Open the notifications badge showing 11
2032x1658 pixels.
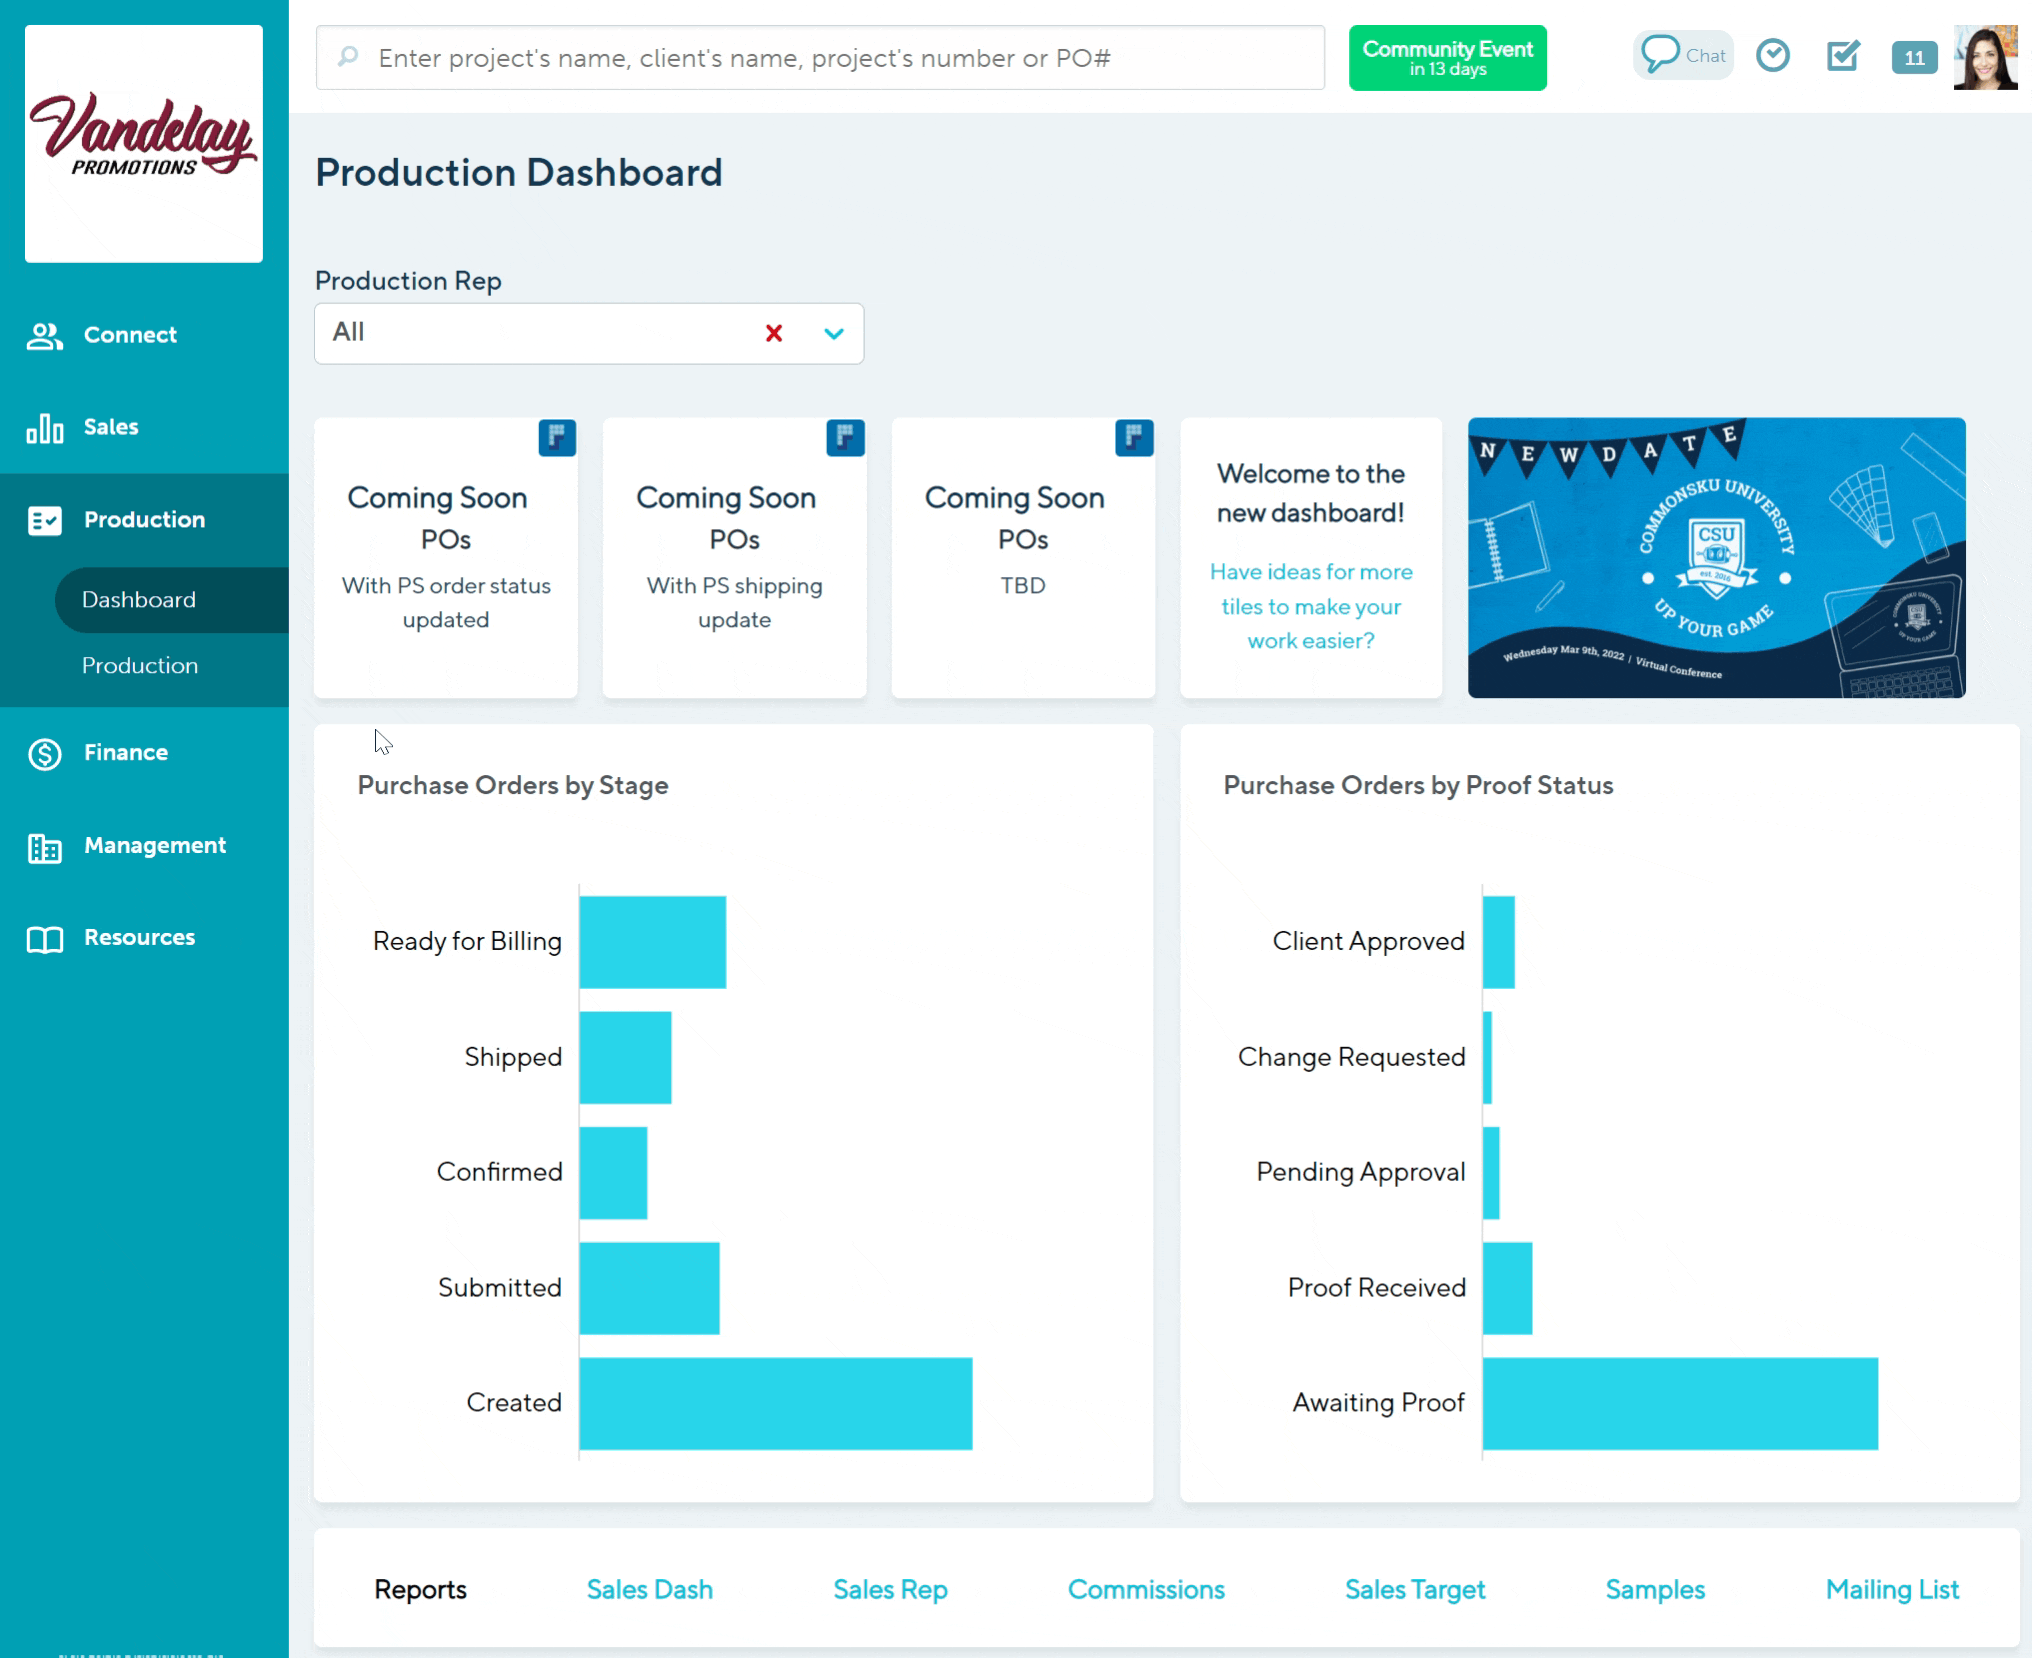coord(1914,58)
